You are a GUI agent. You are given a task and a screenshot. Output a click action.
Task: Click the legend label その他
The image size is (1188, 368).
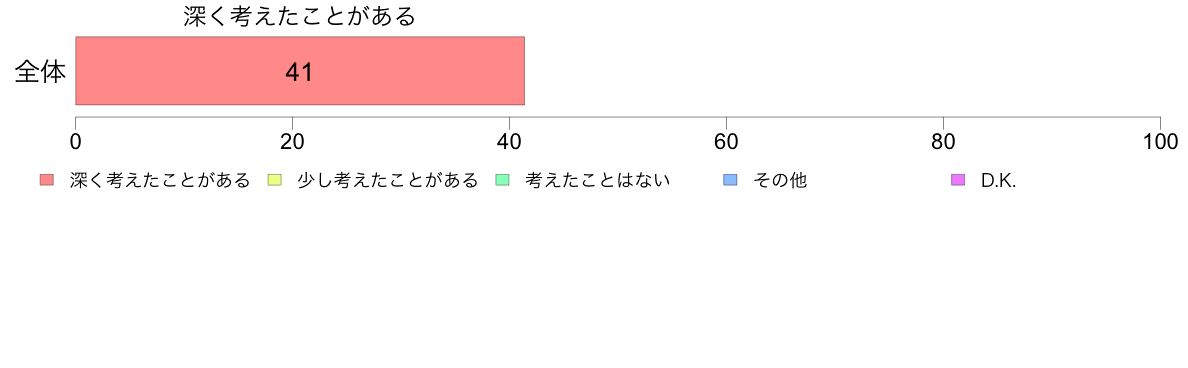[780, 180]
